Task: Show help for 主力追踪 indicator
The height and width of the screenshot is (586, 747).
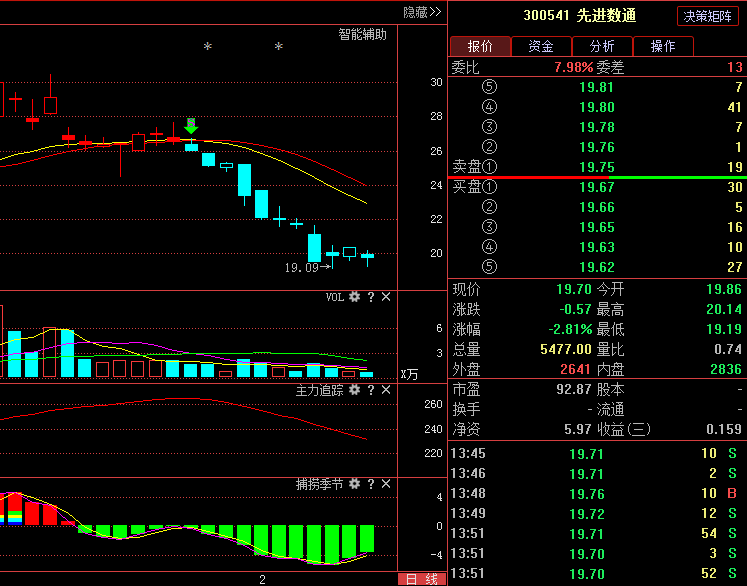Action: coord(370,390)
